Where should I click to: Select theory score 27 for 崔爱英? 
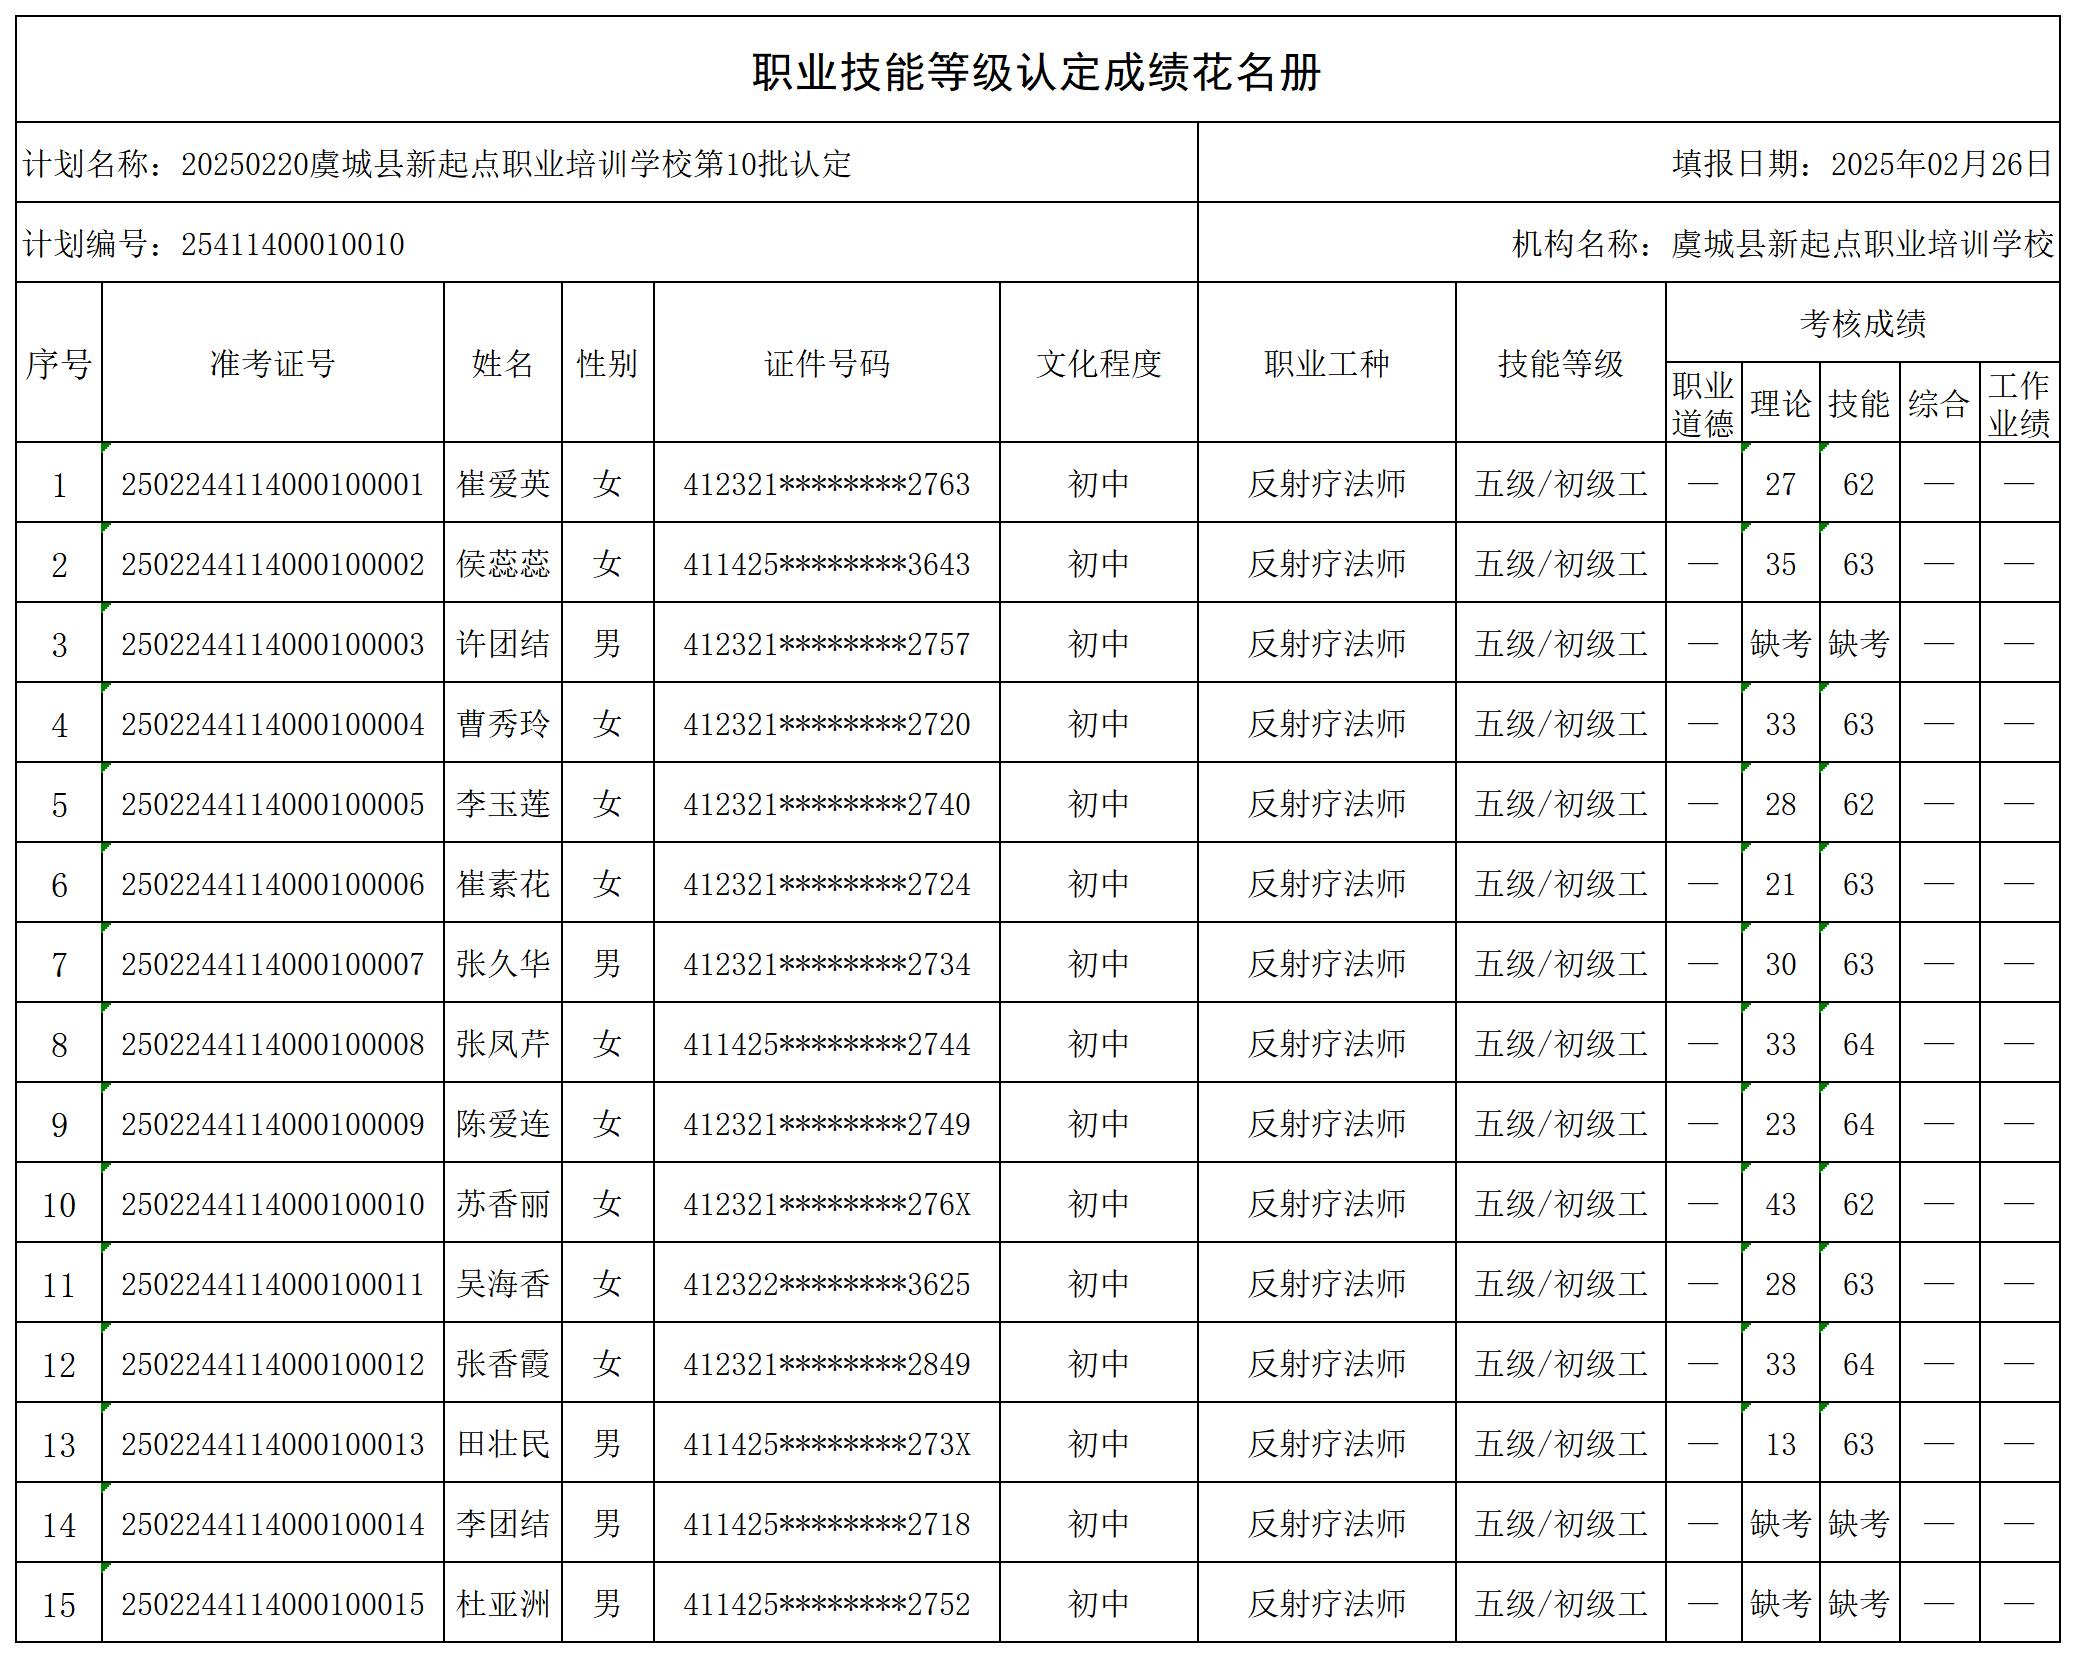(1781, 484)
